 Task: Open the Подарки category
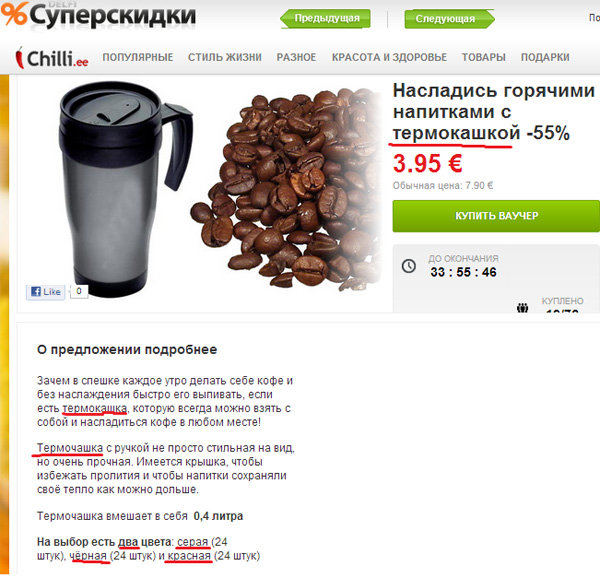(545, 57)
